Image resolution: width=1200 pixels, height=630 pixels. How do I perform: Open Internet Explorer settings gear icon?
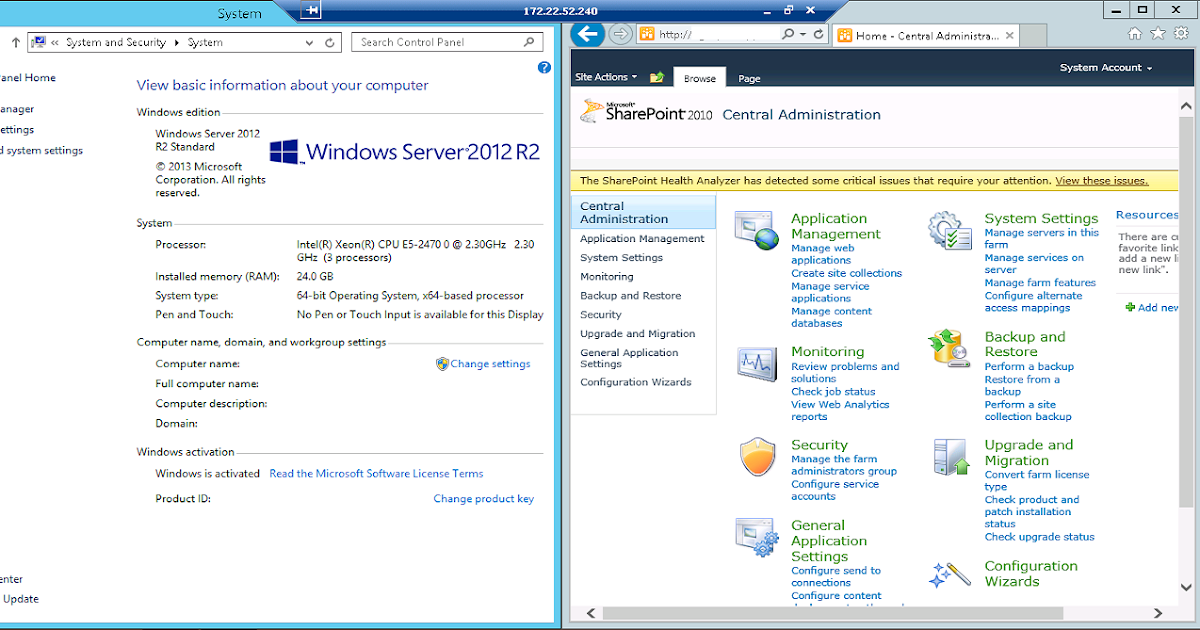point(1182,33)
